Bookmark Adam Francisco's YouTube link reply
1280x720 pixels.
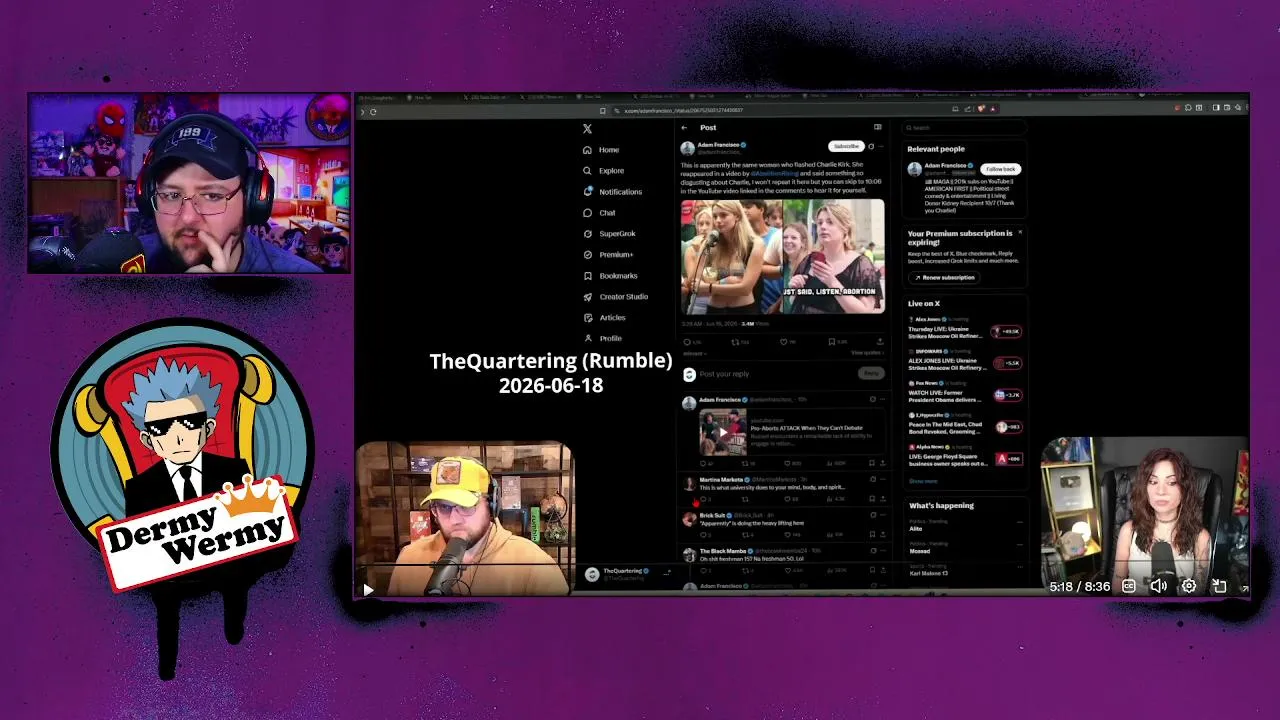872,463
